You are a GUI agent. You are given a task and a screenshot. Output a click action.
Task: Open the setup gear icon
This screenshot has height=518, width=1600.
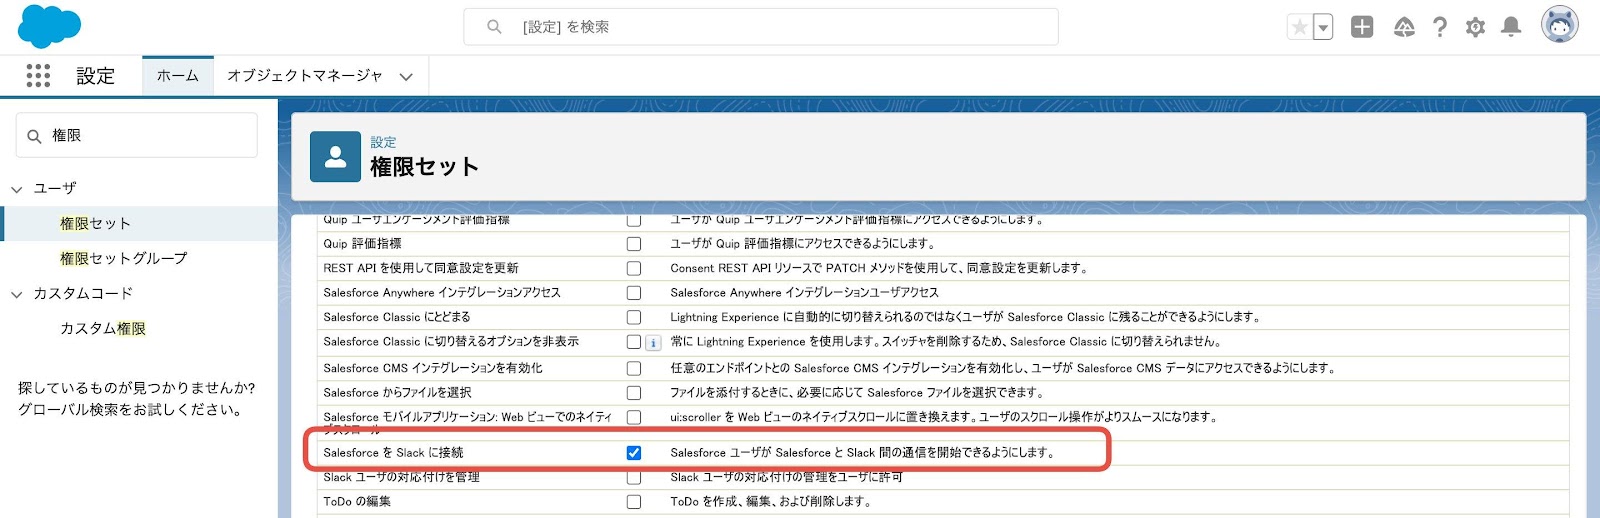pos(1475,27)
